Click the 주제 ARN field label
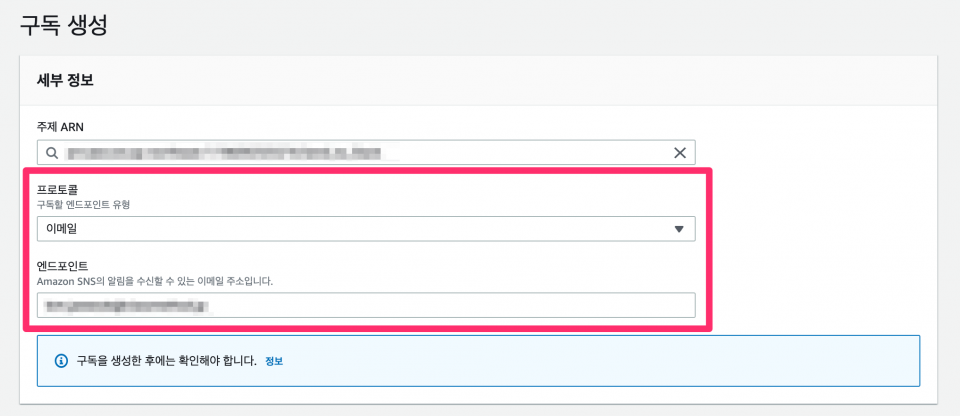The width and height of the screenshot is (960, 416). 60,127
